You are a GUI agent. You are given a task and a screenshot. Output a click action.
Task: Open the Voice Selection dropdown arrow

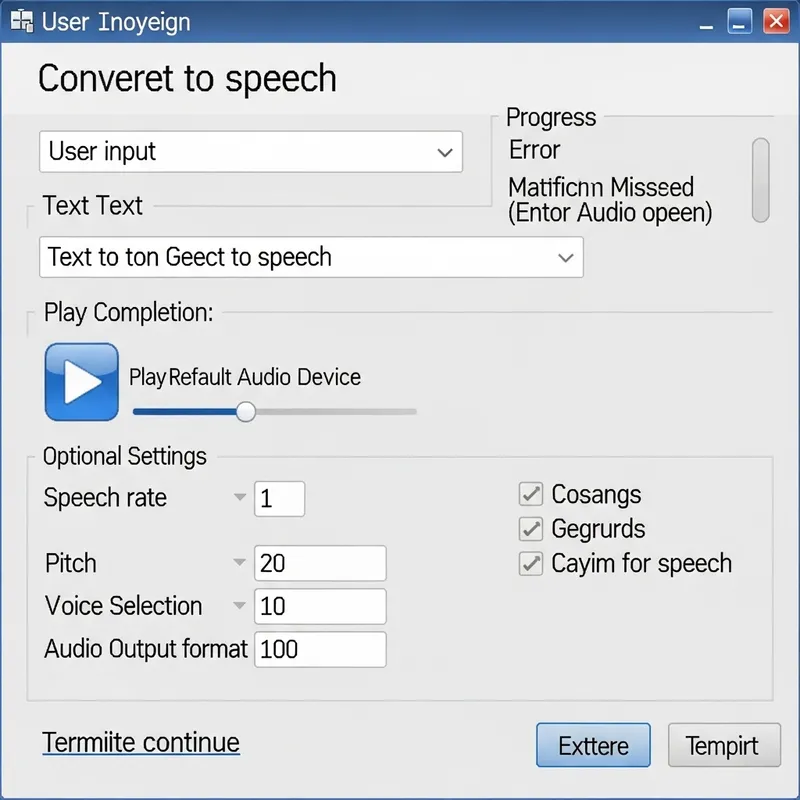coord(239,605)
